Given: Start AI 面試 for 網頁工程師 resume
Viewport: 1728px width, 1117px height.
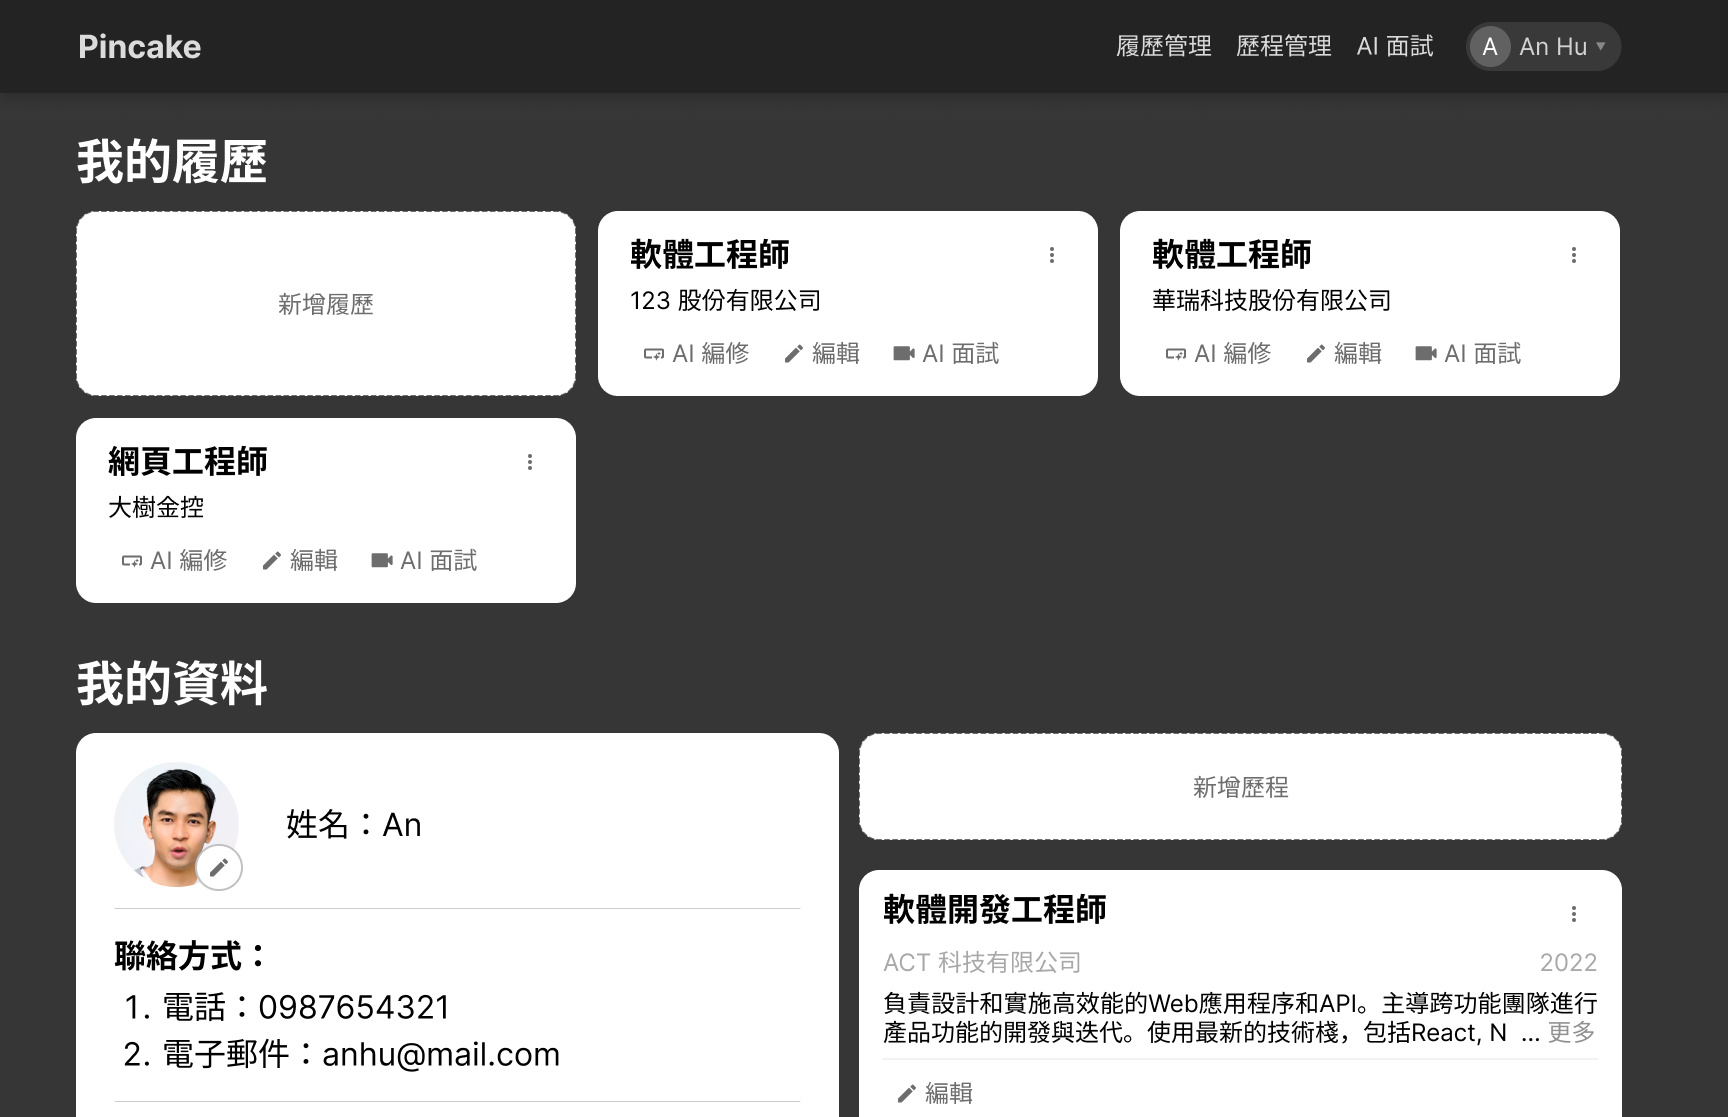Looking at the screenshot, I should tap(424, 561).
